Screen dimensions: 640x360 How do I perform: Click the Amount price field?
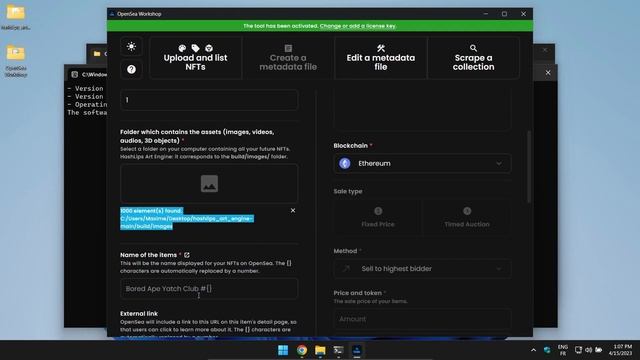pos(422,319)
